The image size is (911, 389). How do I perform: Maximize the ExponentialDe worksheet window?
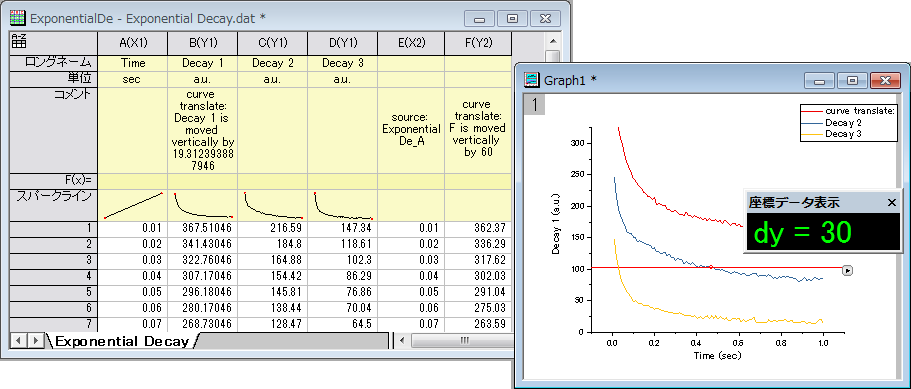click(x=512, y=19)
